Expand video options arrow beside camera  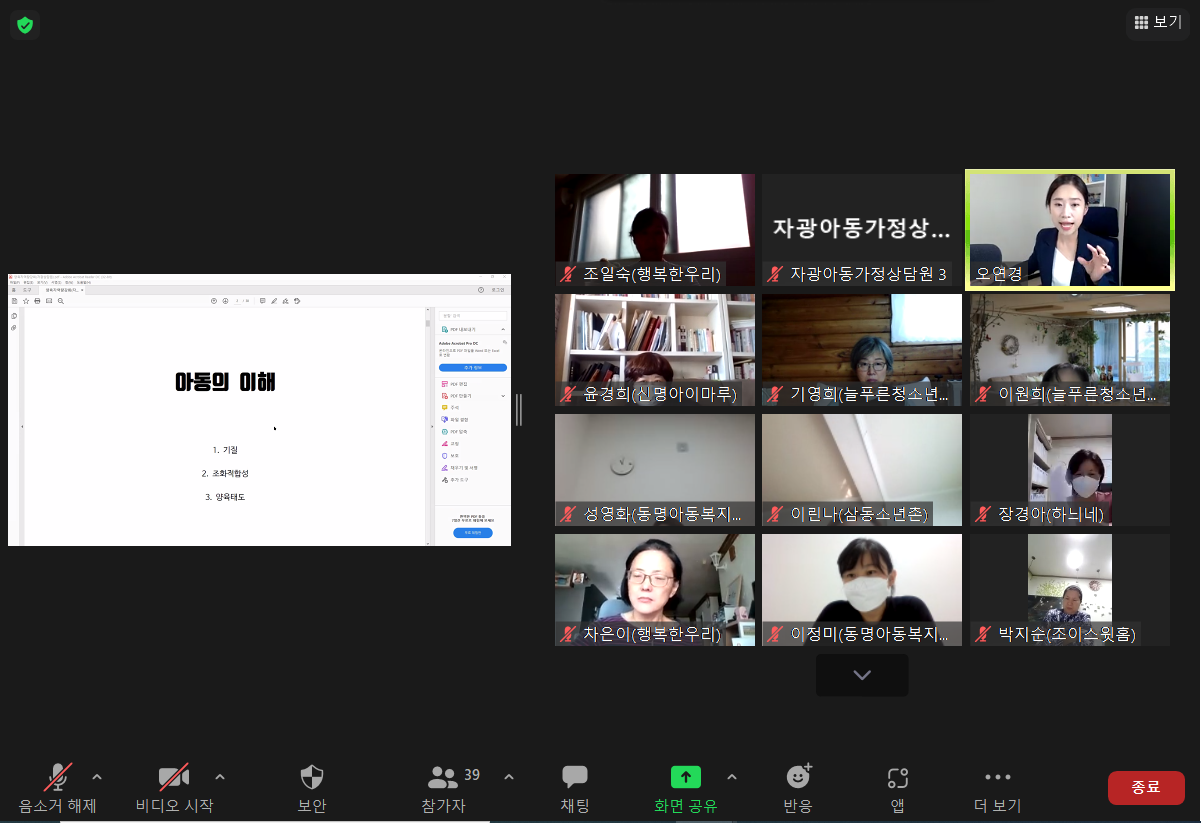pos(220,777)
